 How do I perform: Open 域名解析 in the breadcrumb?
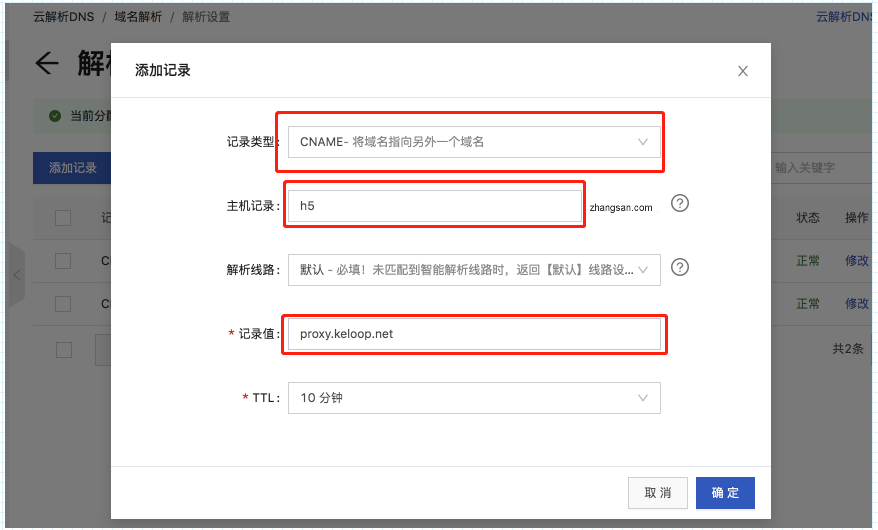pos(138,17)
